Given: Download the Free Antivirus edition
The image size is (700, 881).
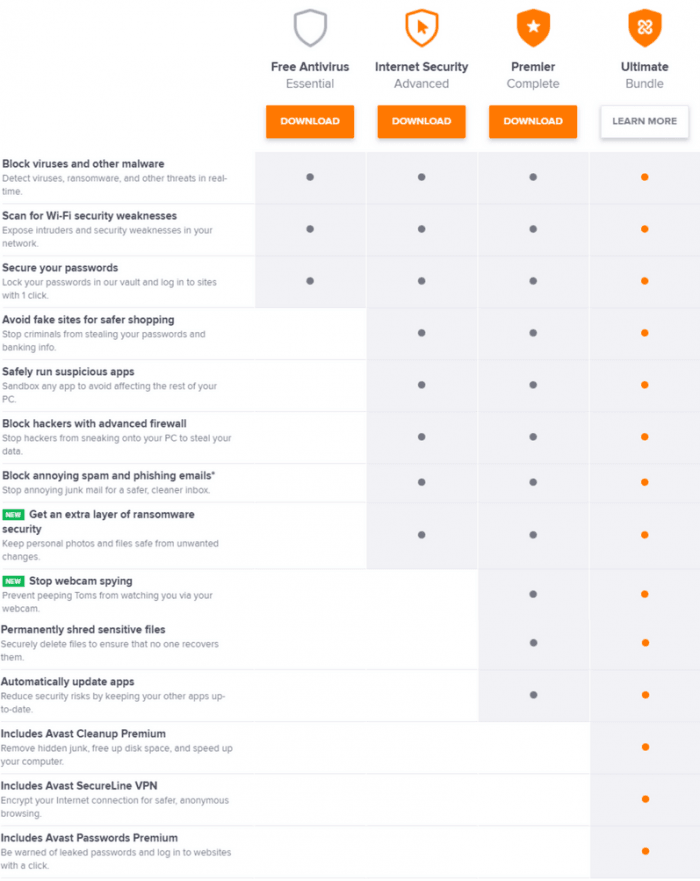Looking at the screenshot, I should [310, 121].
